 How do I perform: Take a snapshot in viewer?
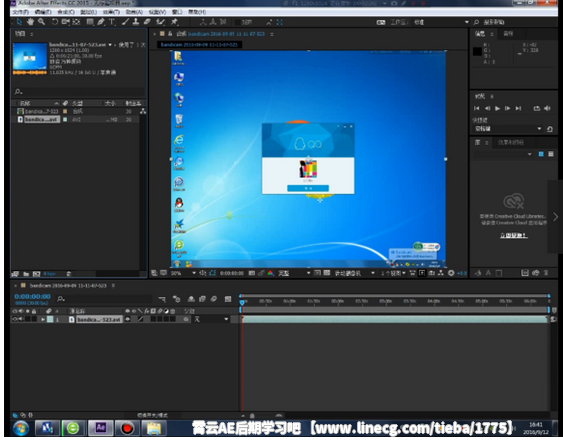[x=252, y=273]
